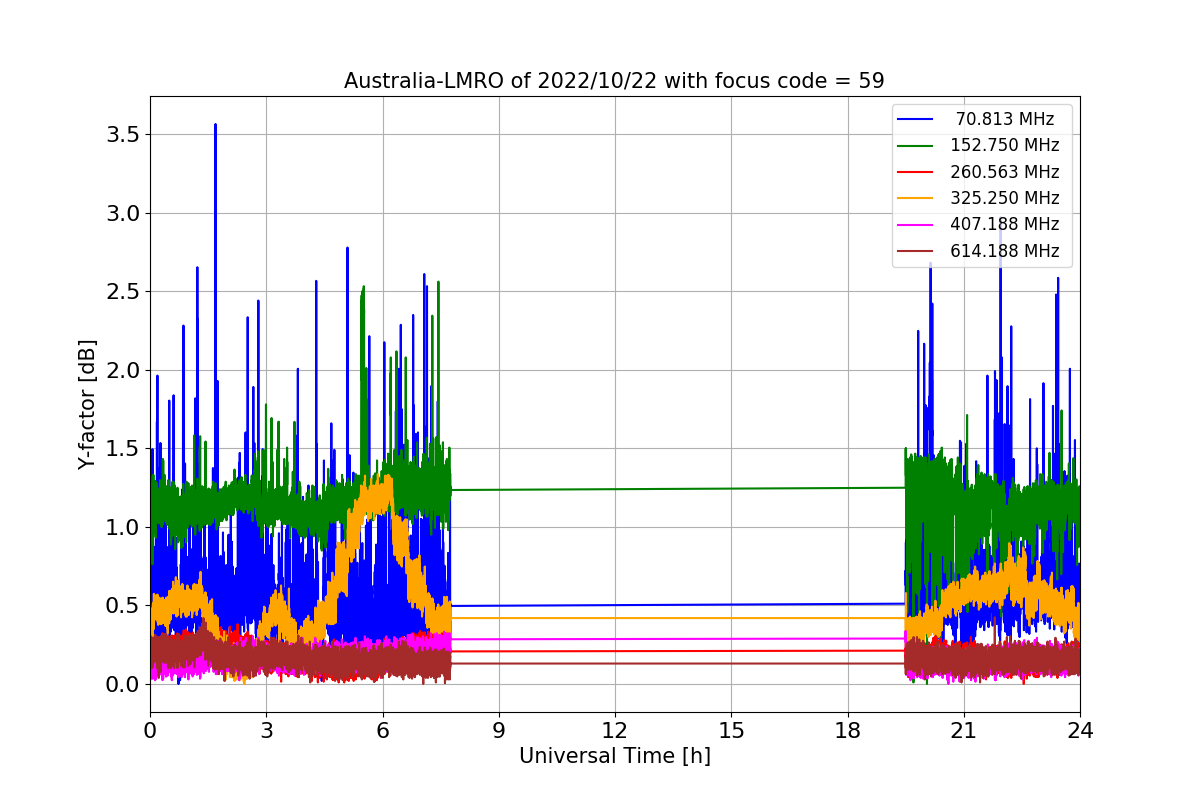1200x800 pixels.
Task: Click the 21 hour x-axis tick label
Action: (x=963, y=730)
